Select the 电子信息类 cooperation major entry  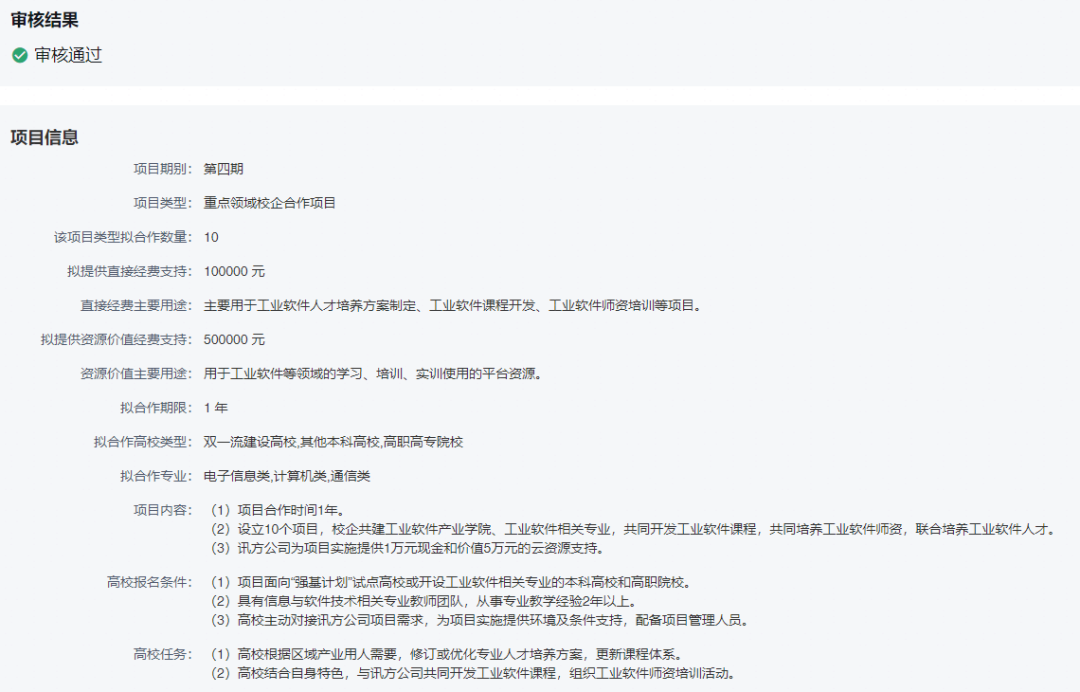click(238, 474)
